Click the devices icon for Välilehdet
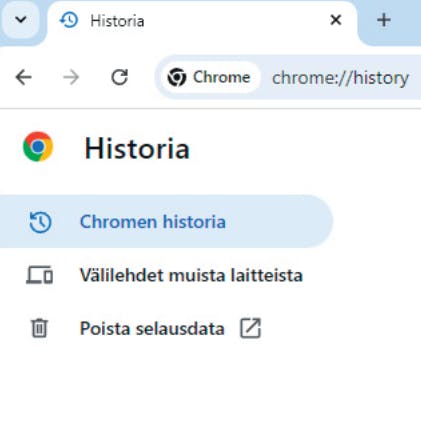Image resolution: width=421 pixels, height=427 pixels. click(x=40, y=275)
